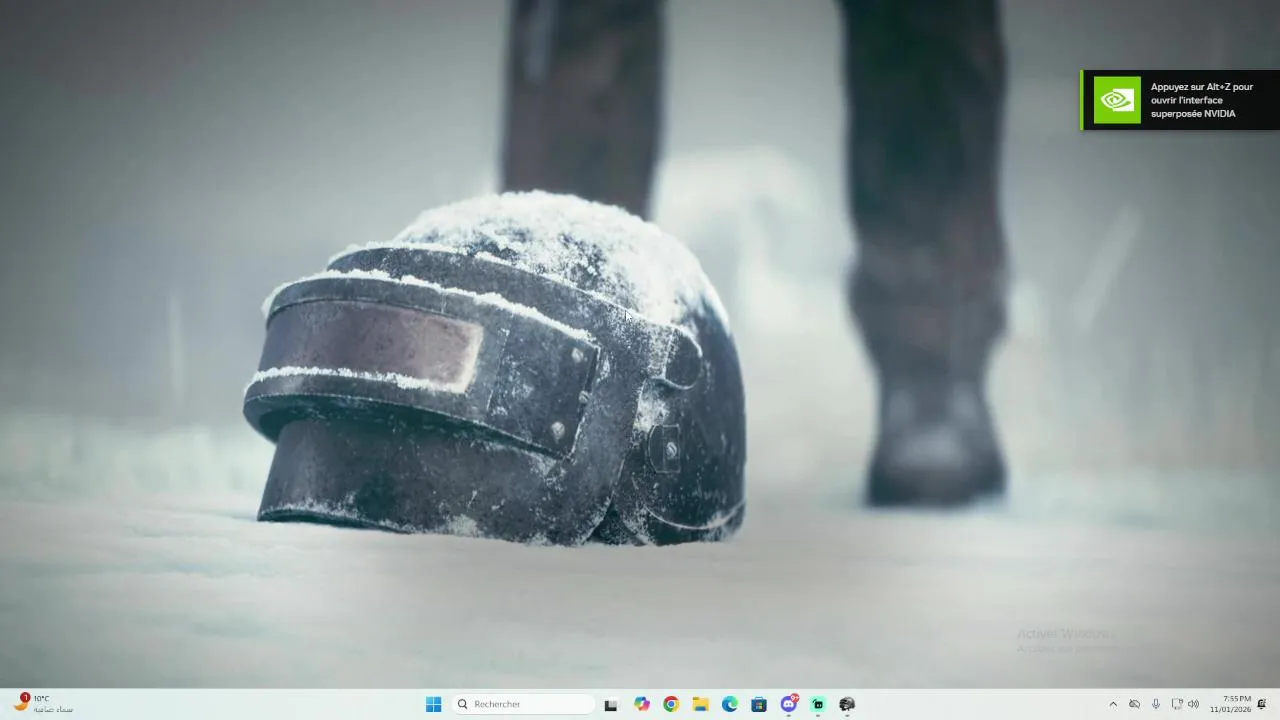
Task: Open the helmet game icon in taskbar
Action: pyautogui.click(x=847, y=704)
